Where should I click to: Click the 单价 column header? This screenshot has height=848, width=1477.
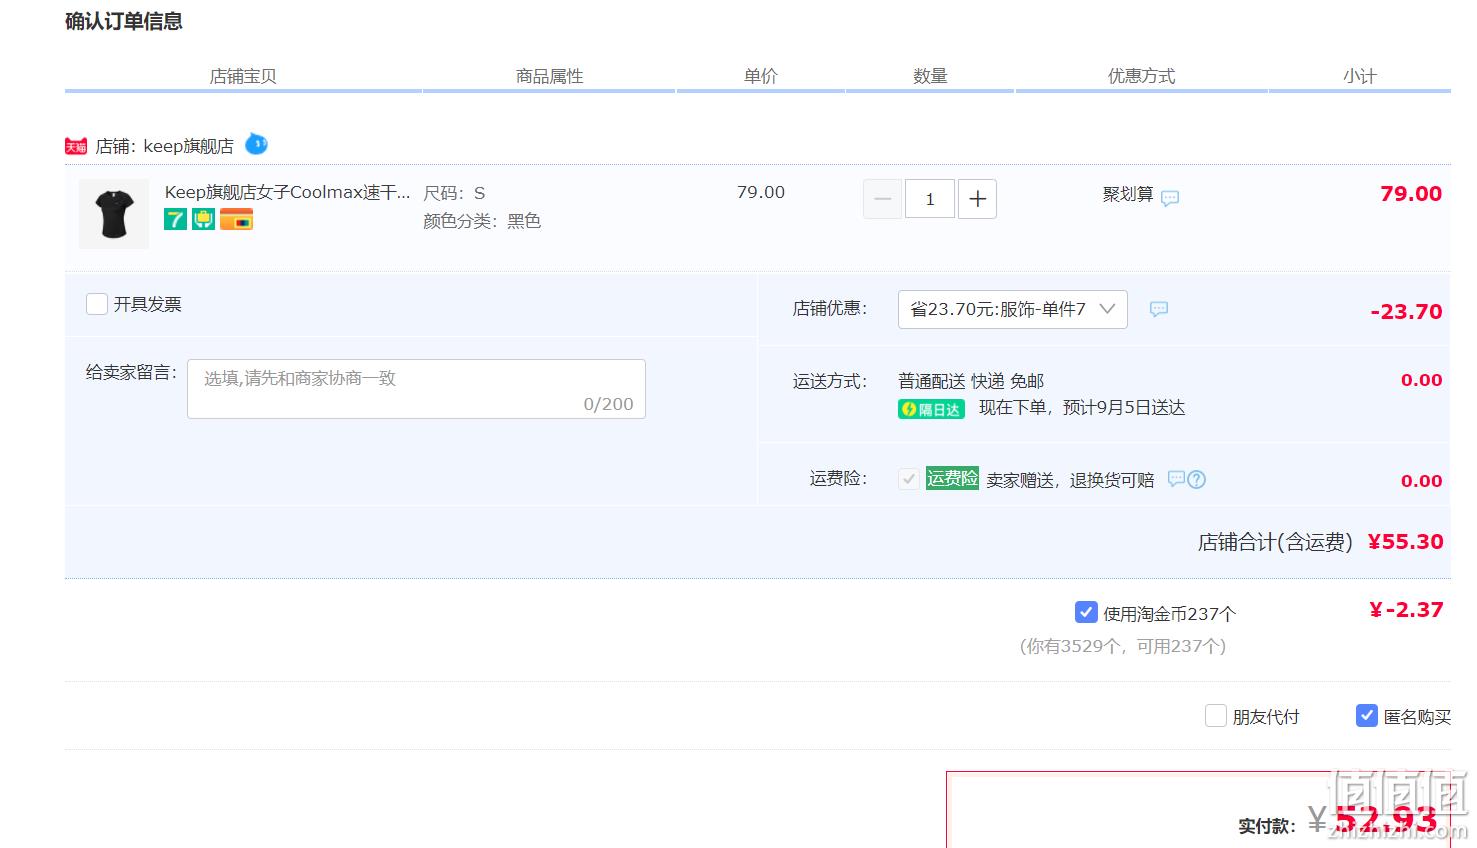(761, 76)
